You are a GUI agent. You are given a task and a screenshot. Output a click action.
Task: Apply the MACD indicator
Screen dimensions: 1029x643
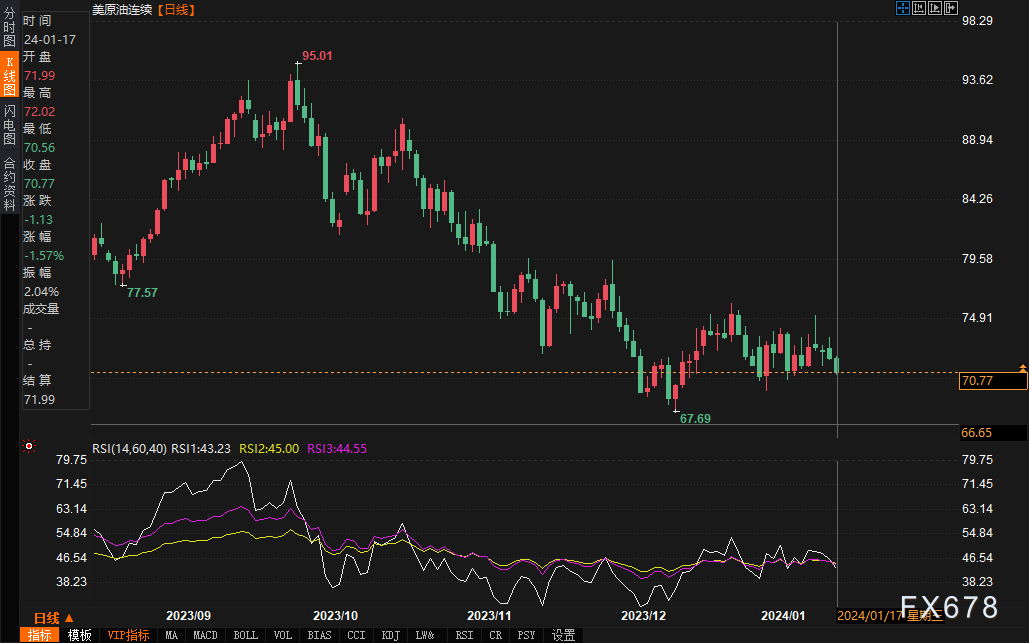[205, 635]
